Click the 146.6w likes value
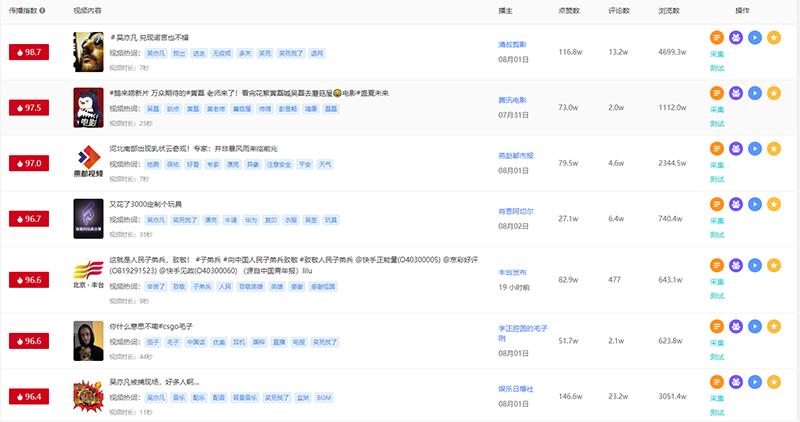This screenshot has height=422, width=800. pyautogui.click(x=570, y=396)
